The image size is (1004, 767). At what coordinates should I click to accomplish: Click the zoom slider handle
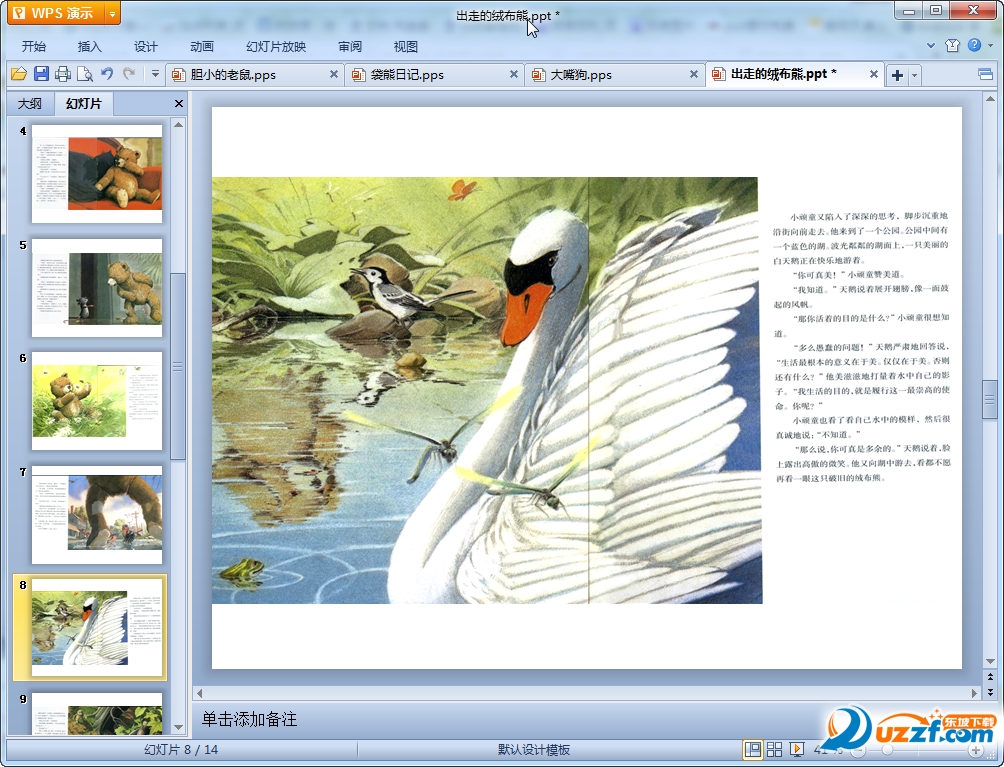887,750
